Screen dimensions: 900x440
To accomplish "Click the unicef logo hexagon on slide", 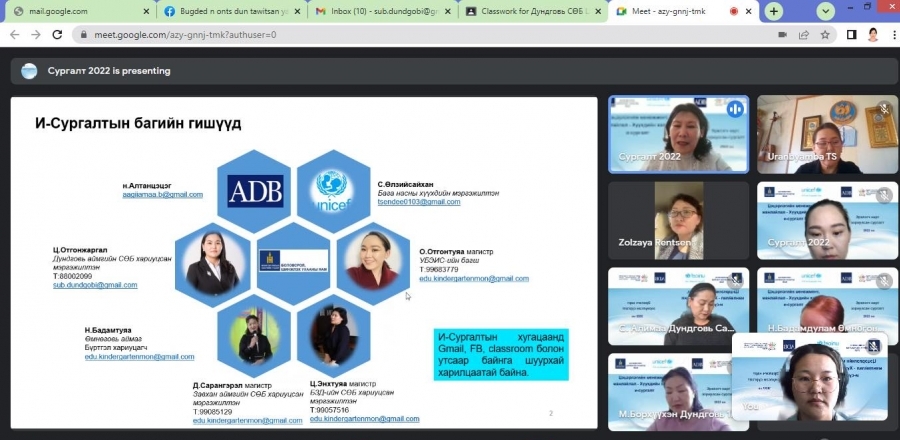I will 333,191.
